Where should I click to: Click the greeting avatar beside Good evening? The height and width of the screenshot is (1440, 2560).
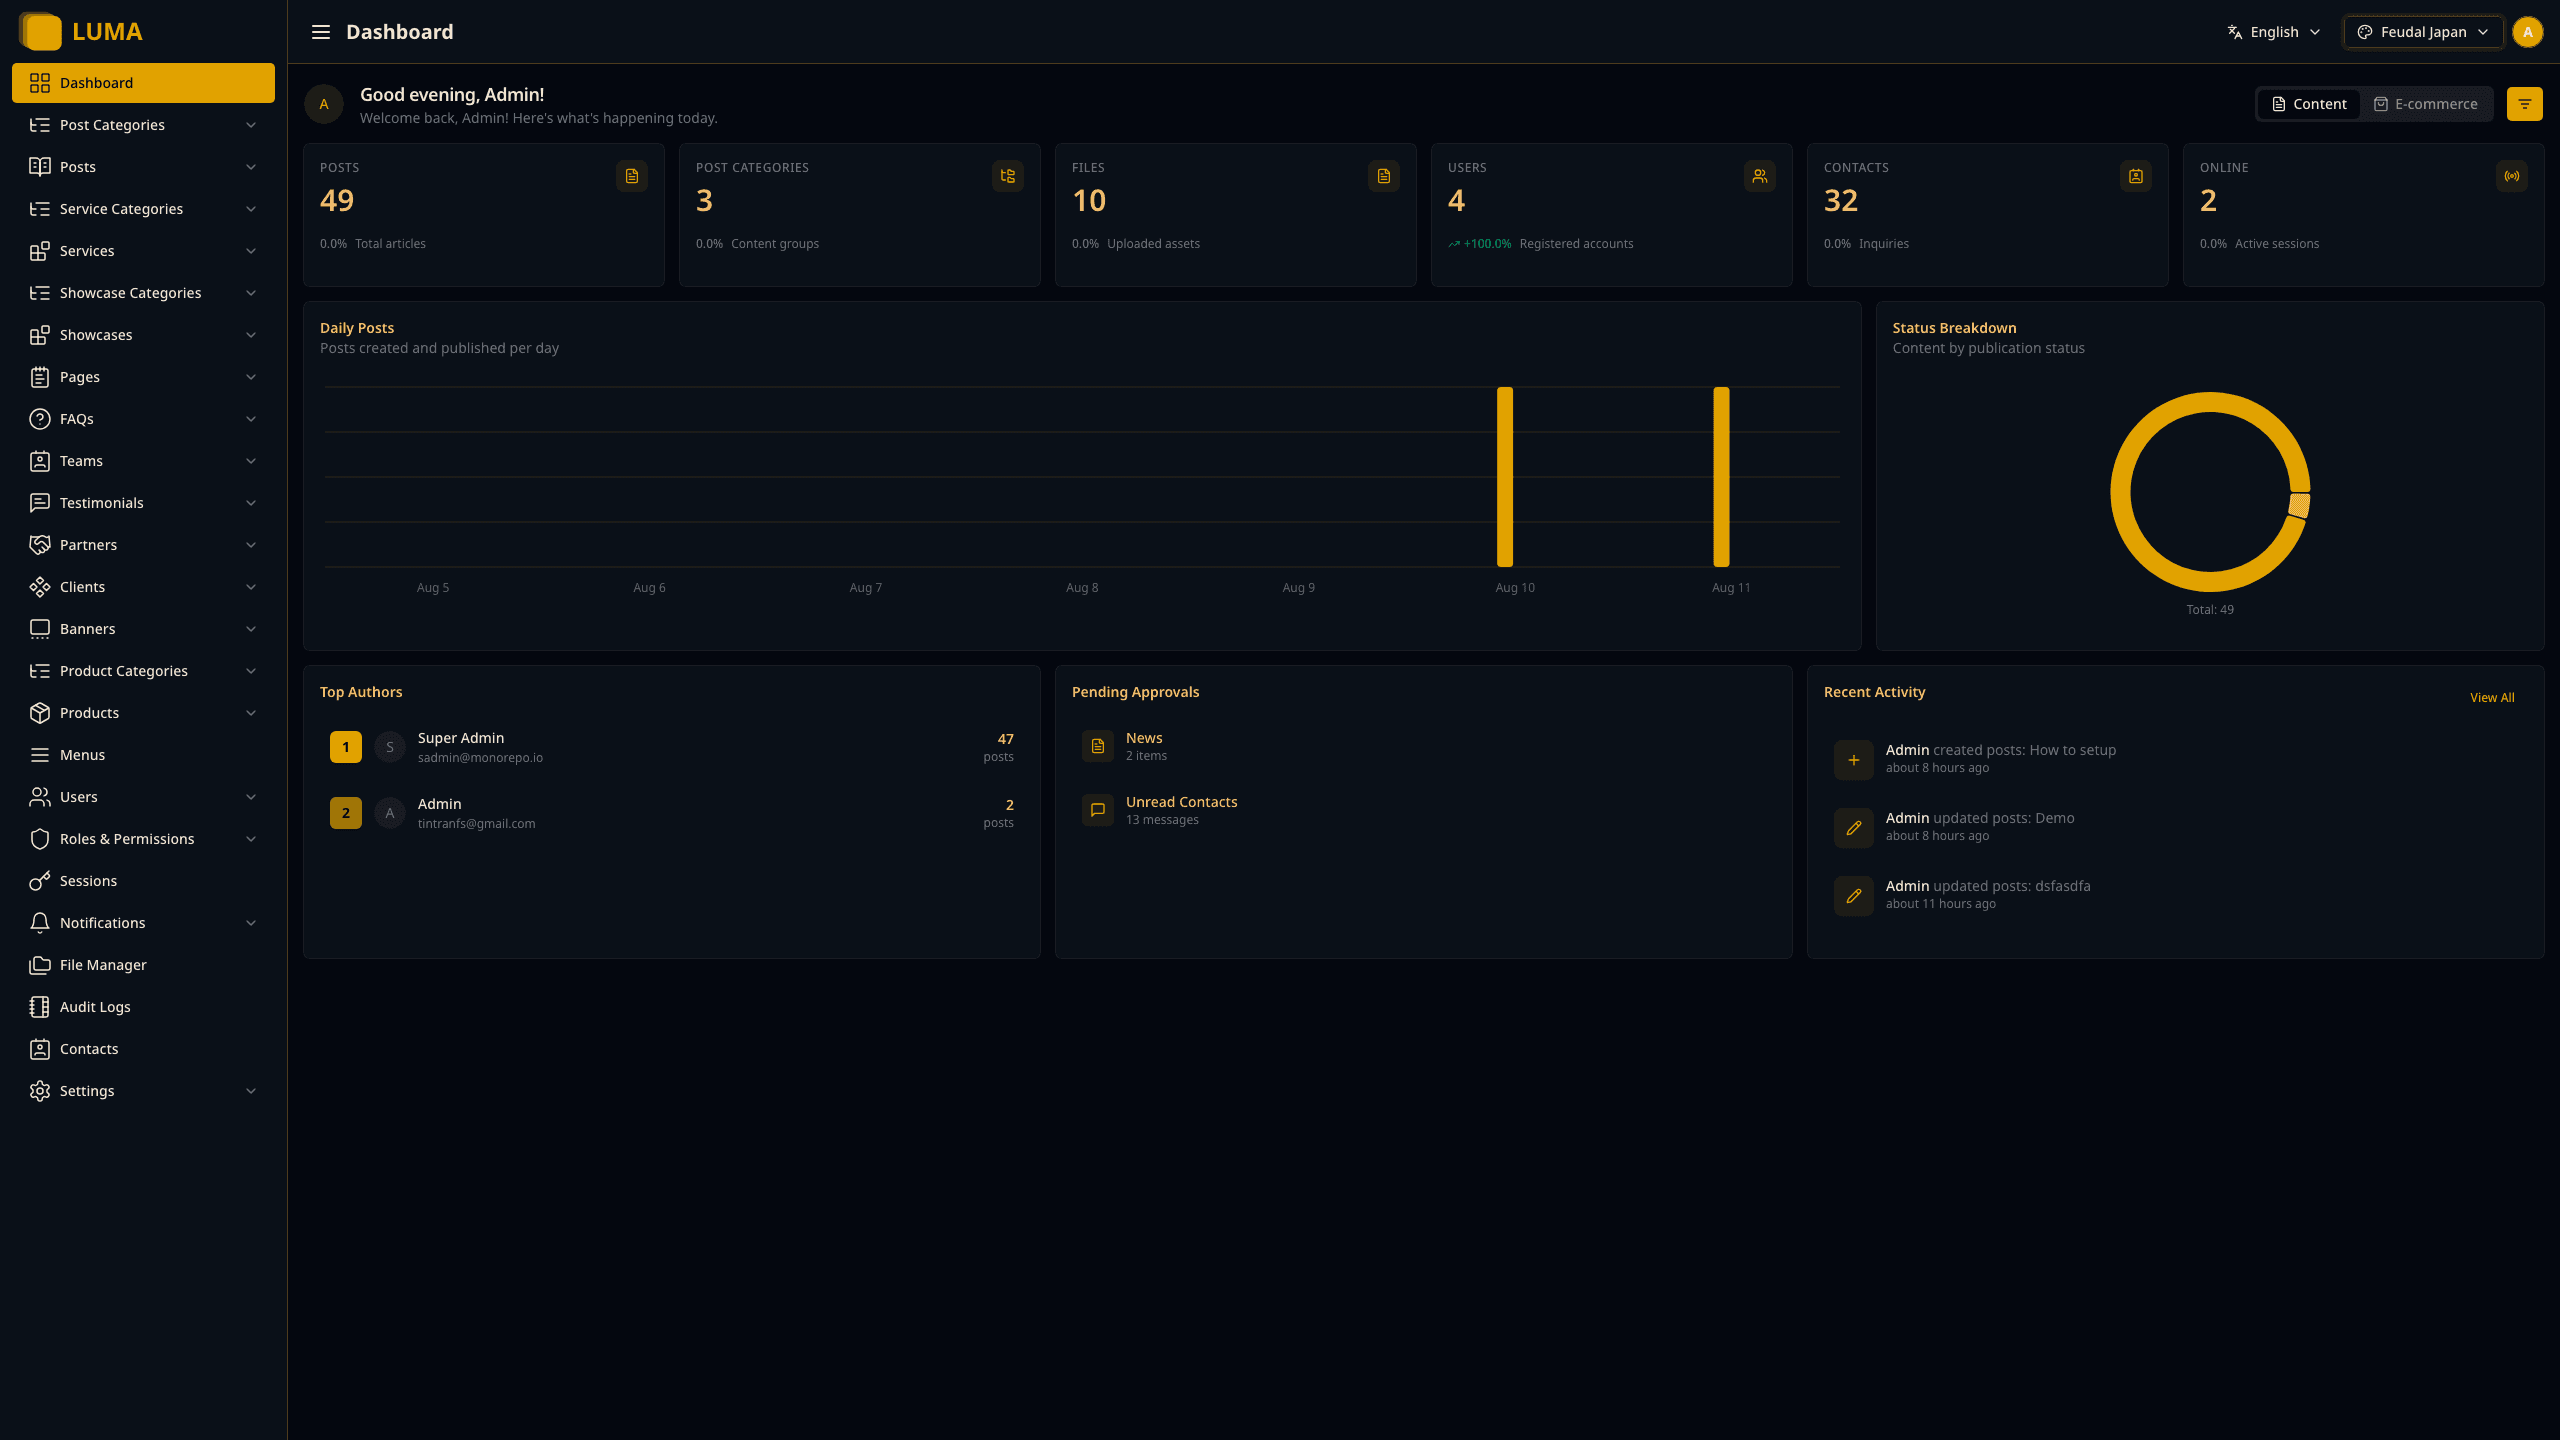[324, 104]
